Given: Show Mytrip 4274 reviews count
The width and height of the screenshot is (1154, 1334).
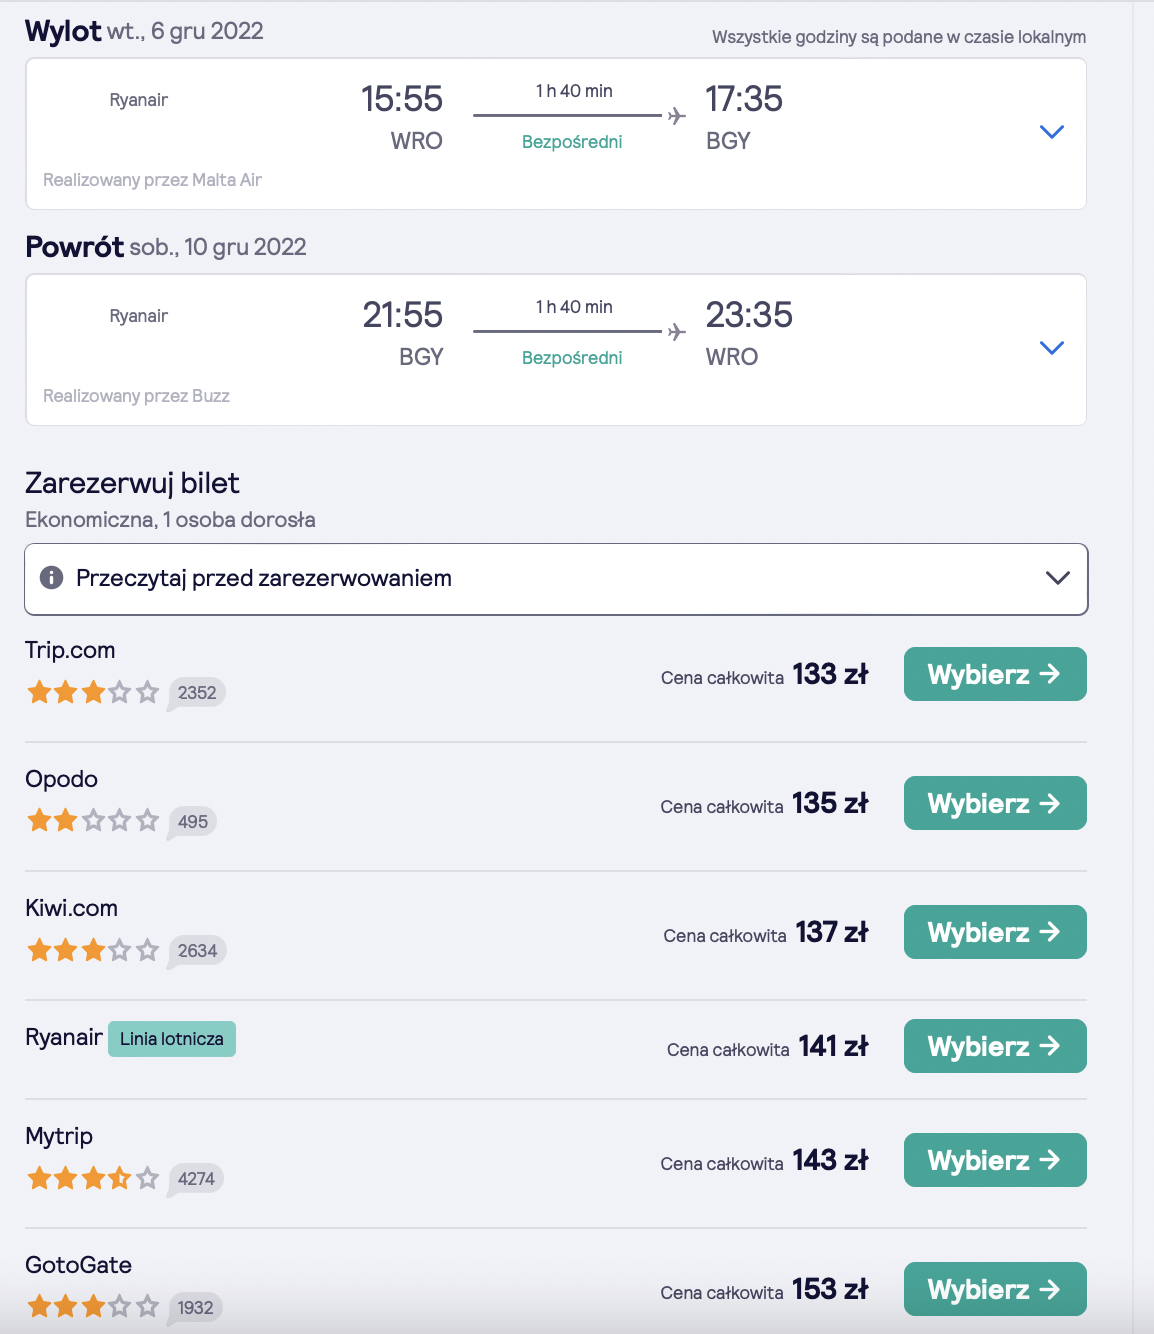Looking at the screenshot, I should 196,1178.
